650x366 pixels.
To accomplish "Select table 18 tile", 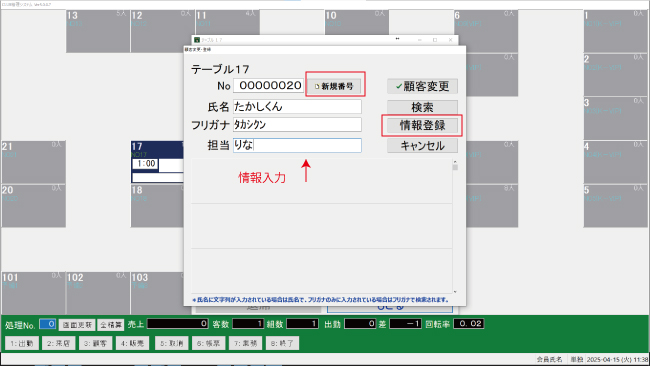I will 158,206.
